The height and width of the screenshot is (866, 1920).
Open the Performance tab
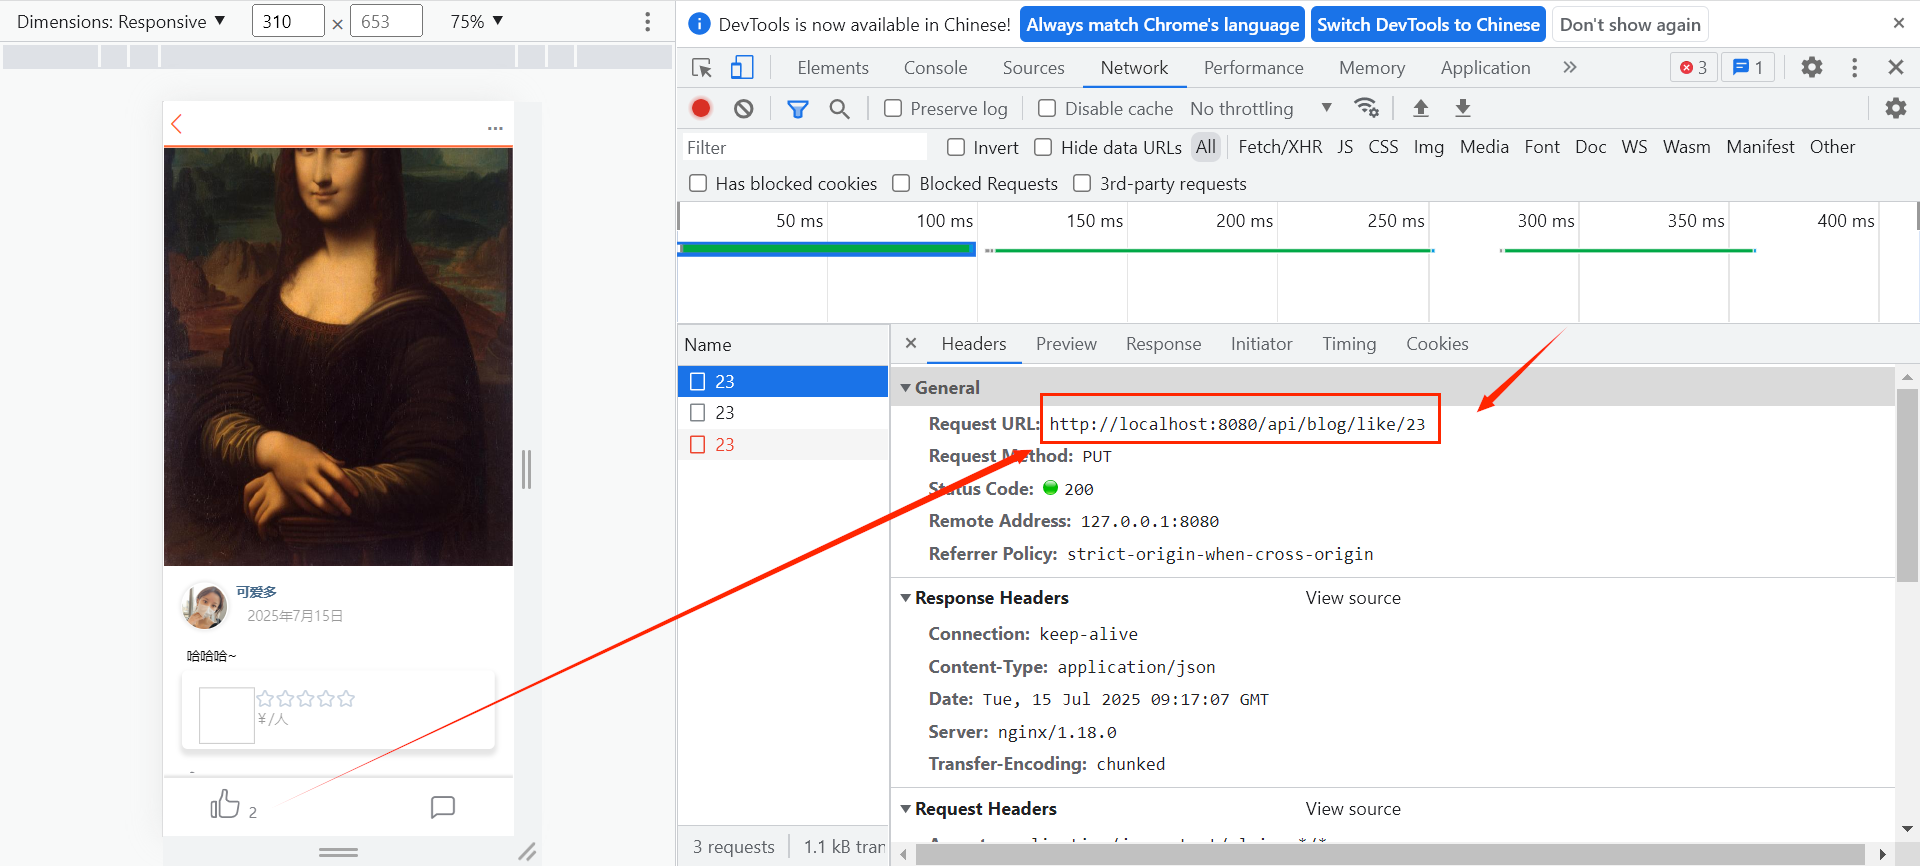(x=1253, y=67)
